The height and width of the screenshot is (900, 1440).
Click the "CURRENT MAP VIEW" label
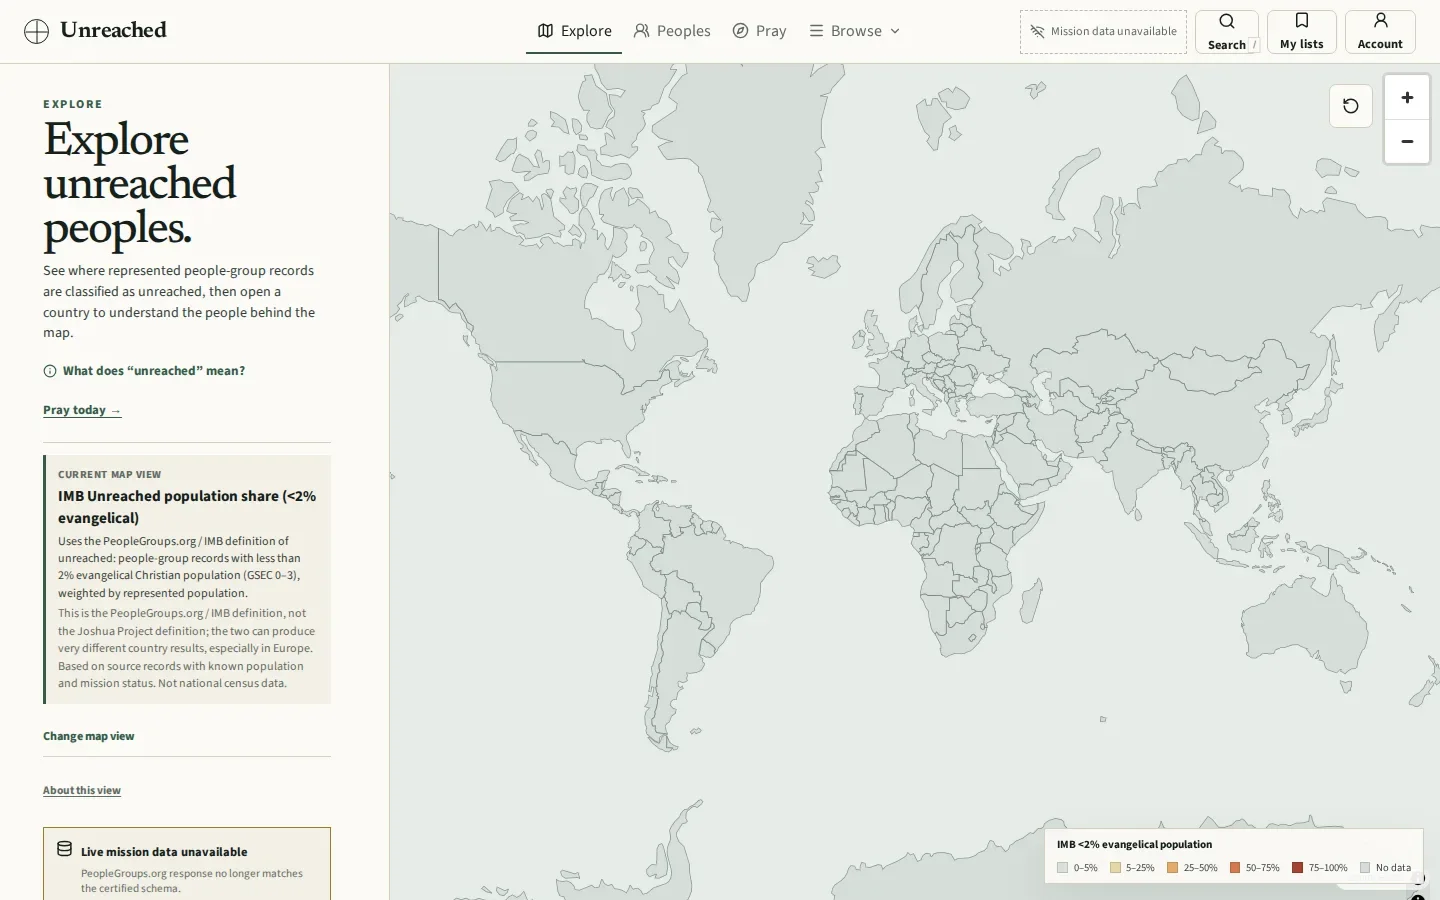pyautogui.click(x=109, y=475)
